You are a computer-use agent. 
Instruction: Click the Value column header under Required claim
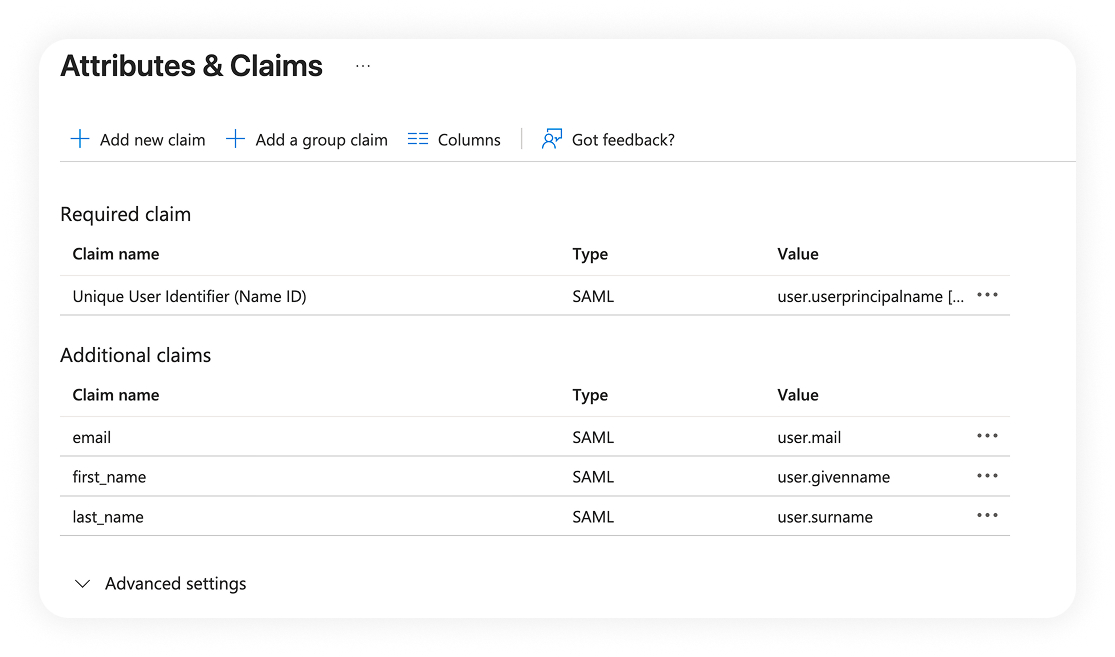(798, 254)
